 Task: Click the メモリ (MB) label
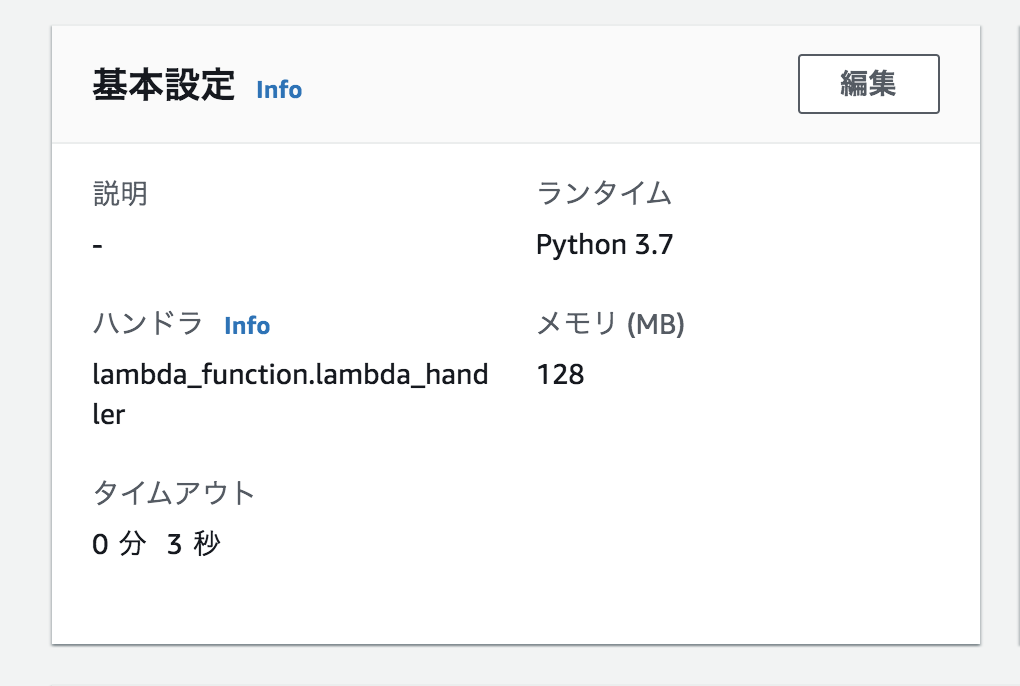click(610, 324)
